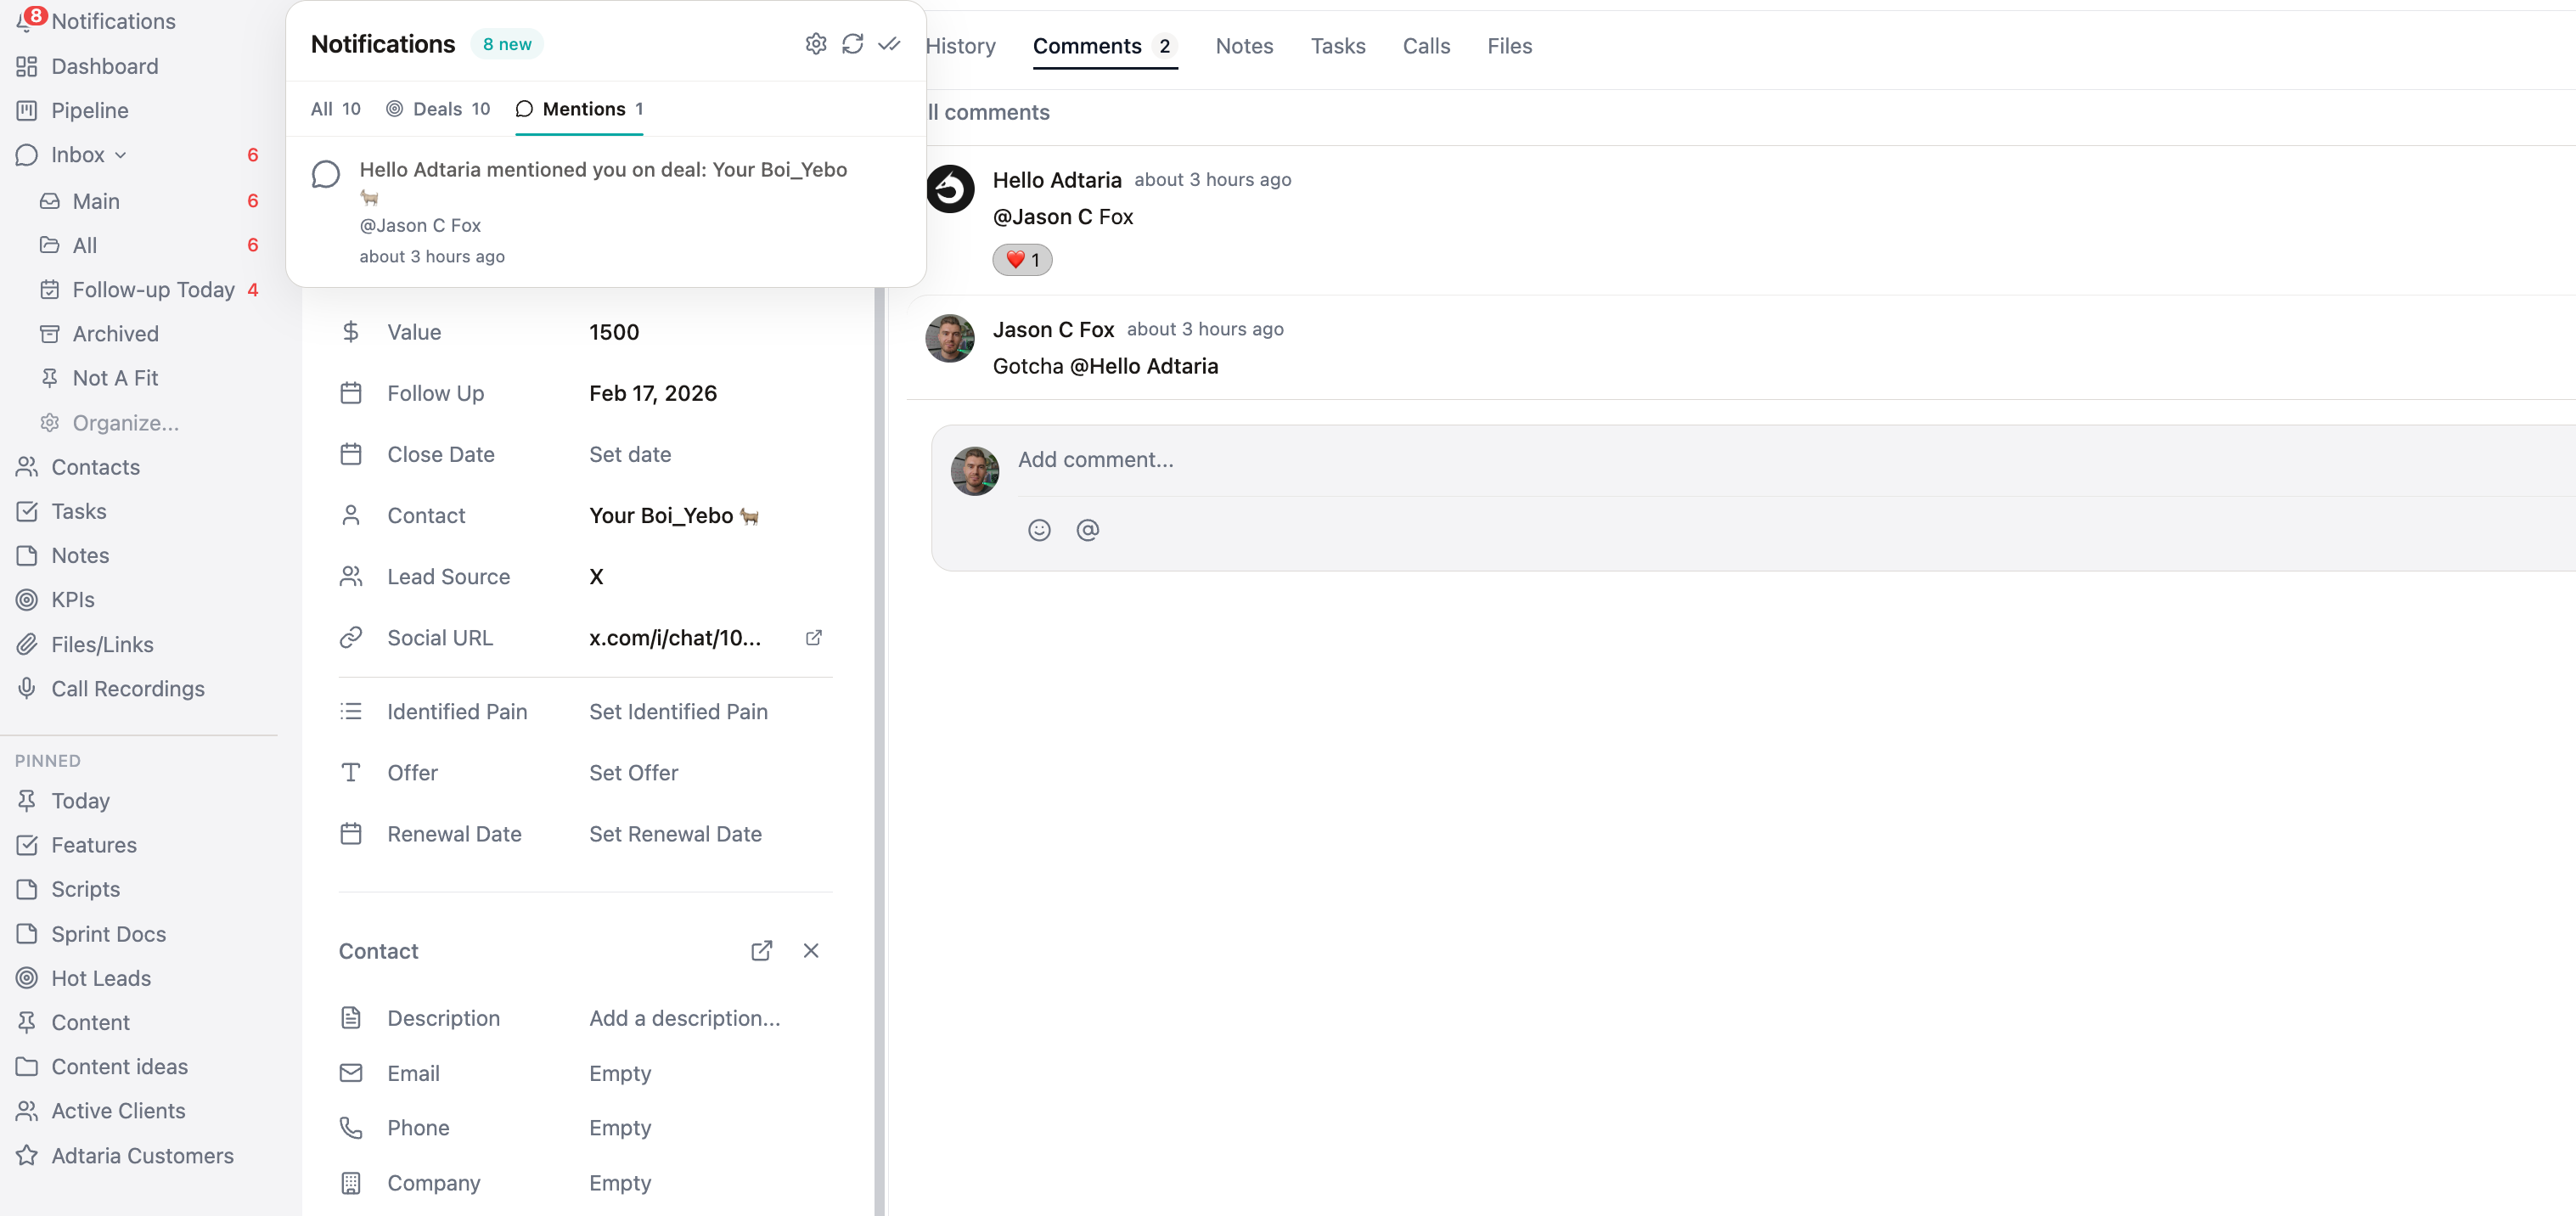Viewport: 2576px width, 1216px height.
Task: Switch to the Notes tab
Action: (x=1243, y=46)
